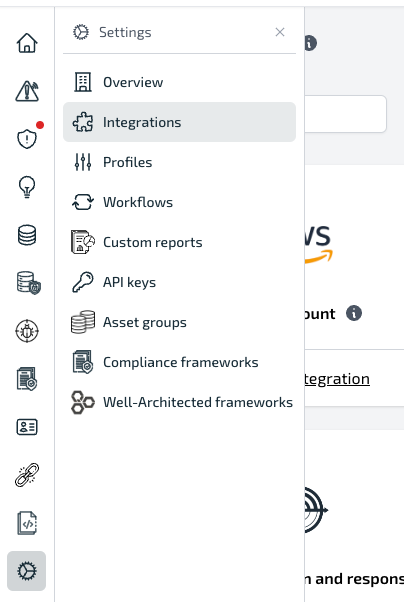The image size is (404, 602).
Task: Open the ID card sidebar icon
Action: (x=27, y=427)
